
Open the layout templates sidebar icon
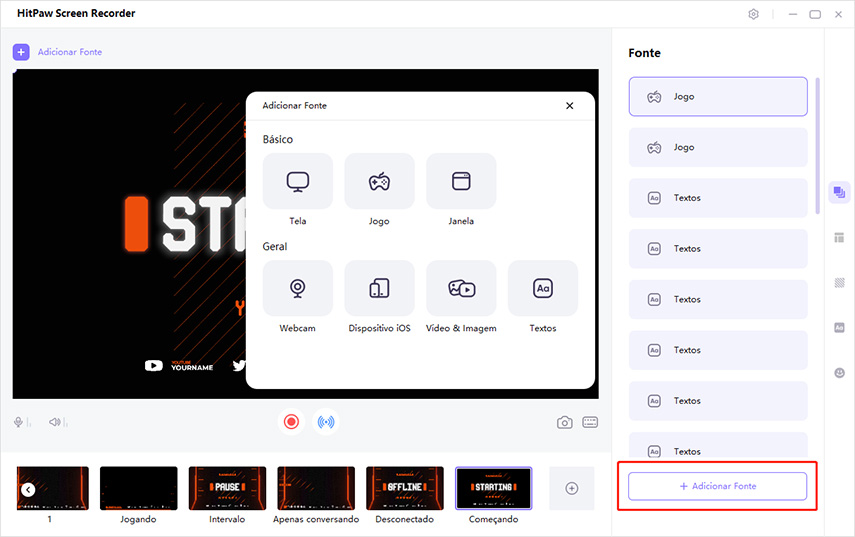point(839,238)
